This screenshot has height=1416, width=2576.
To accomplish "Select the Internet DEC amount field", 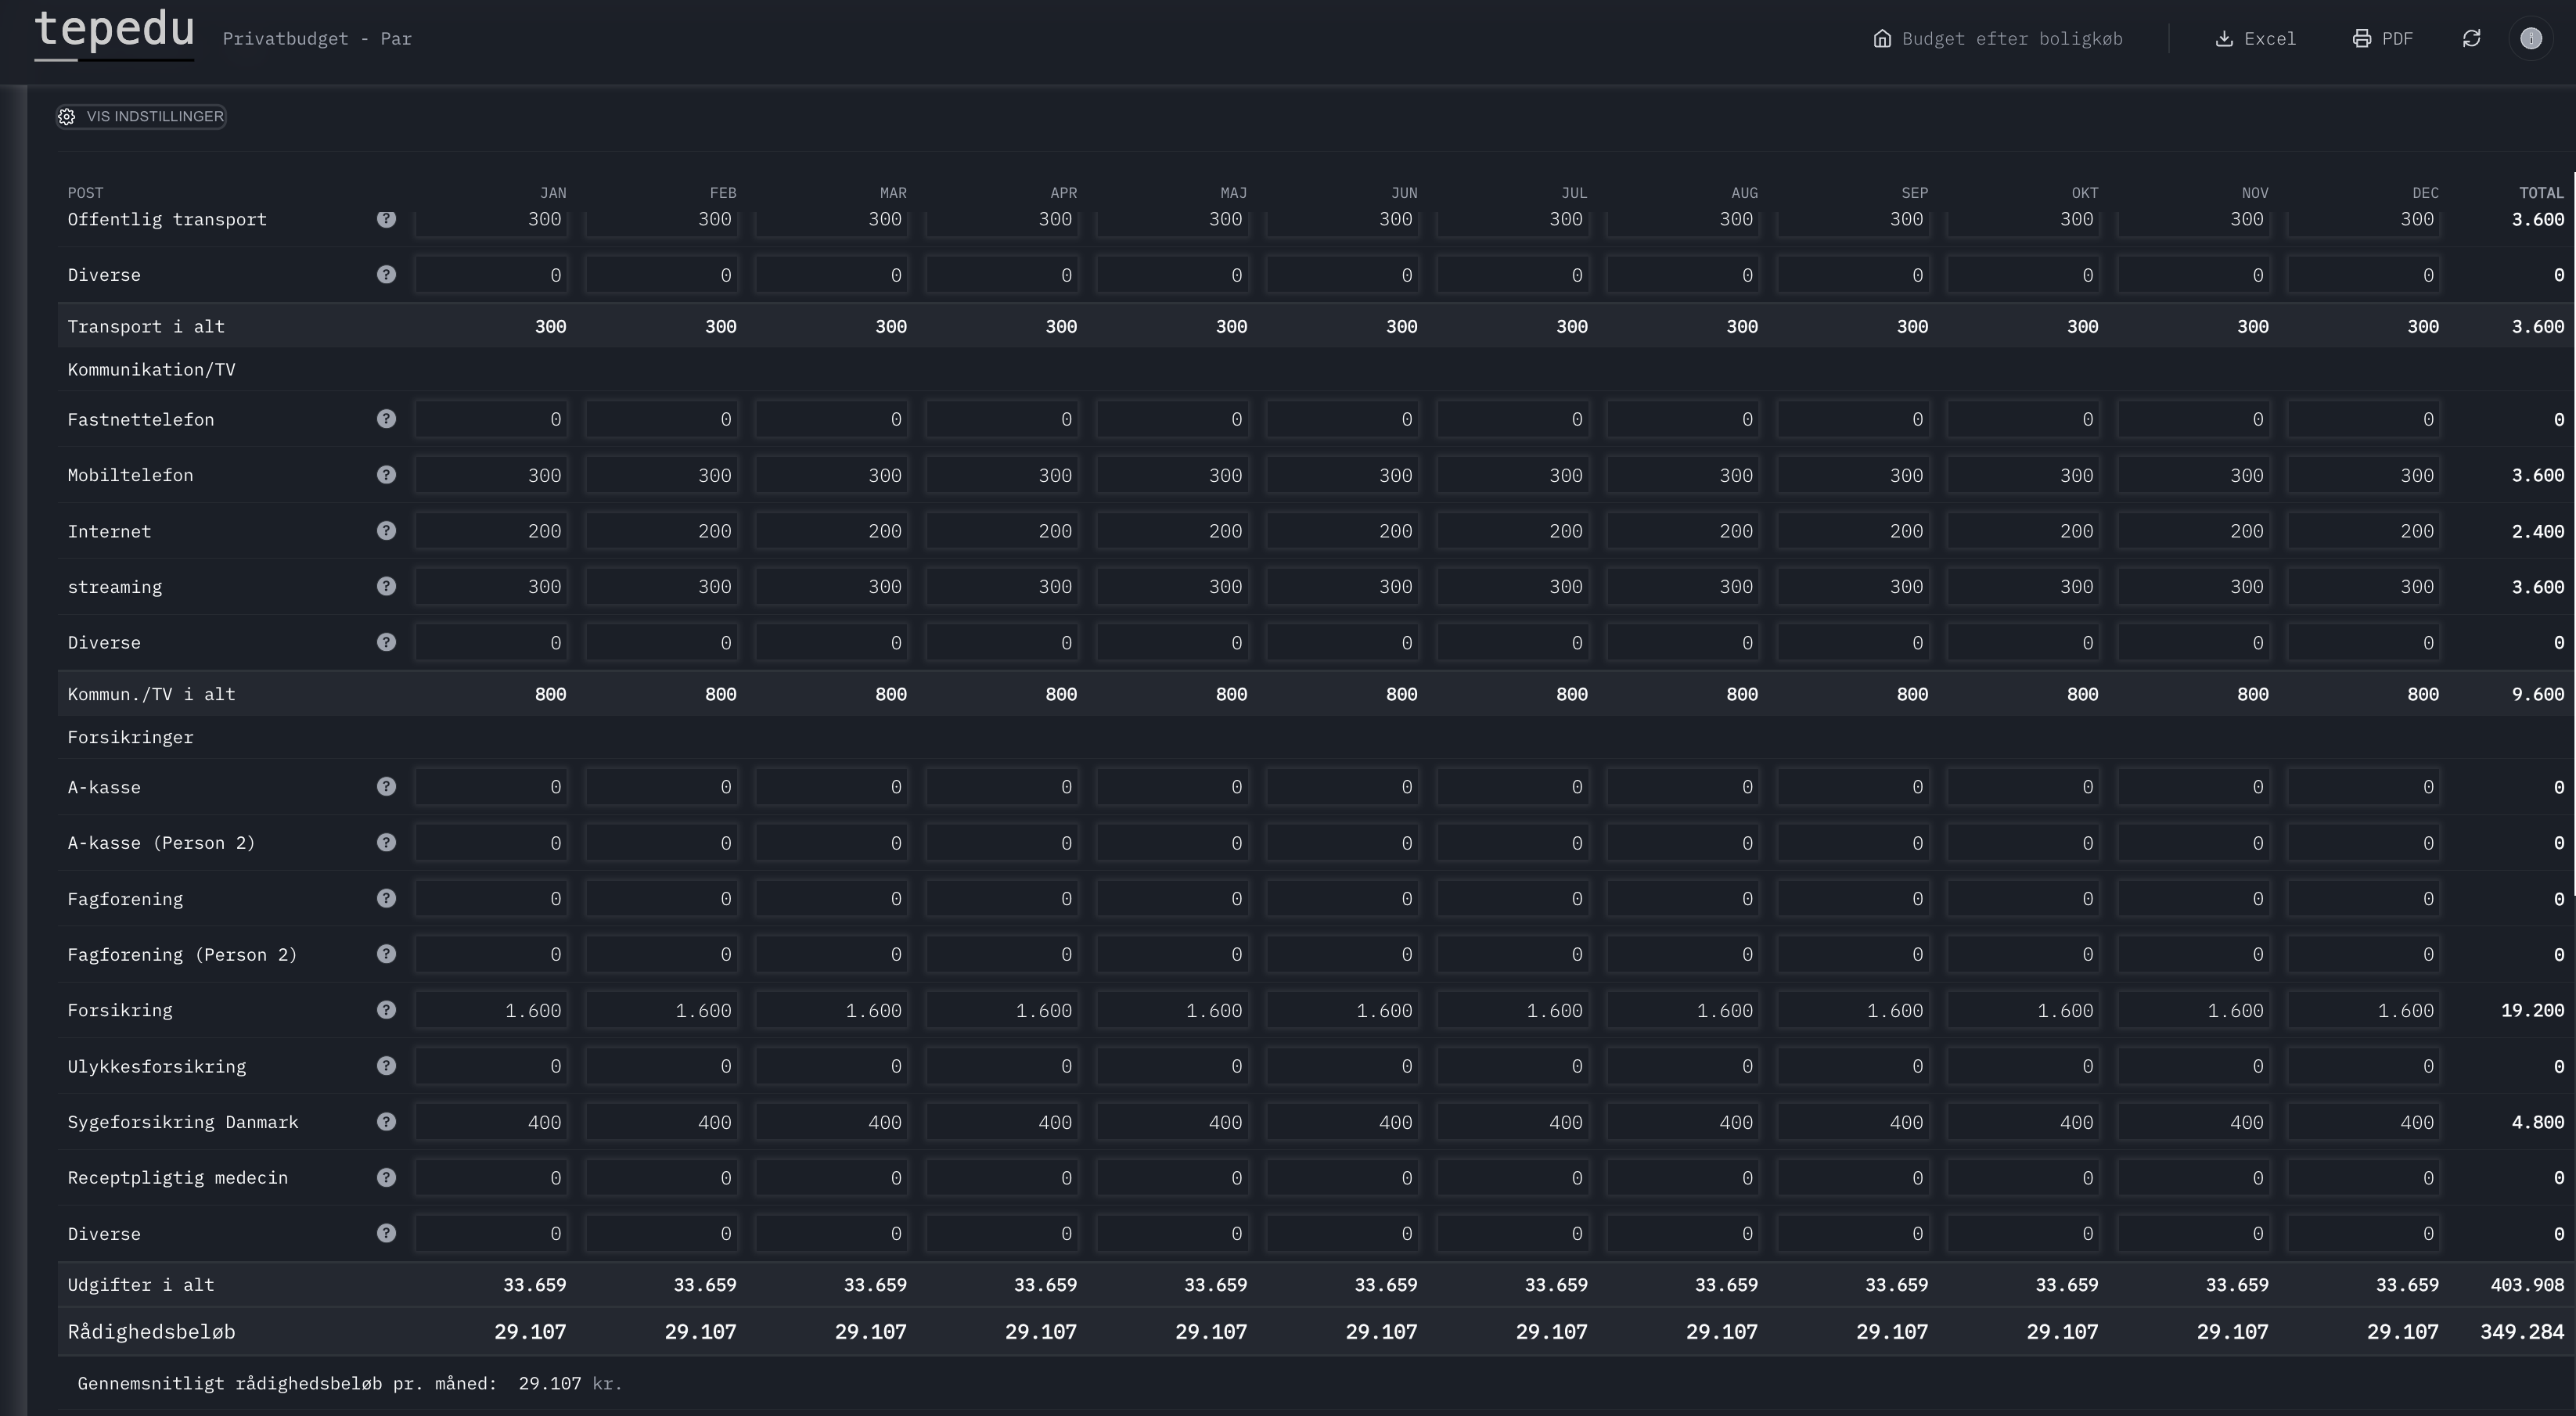I will [2364, 531].
